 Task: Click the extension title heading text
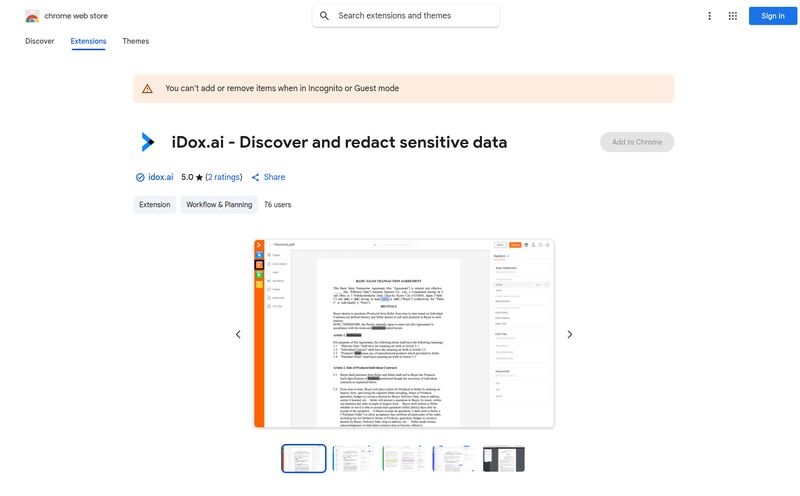[339, 142]
